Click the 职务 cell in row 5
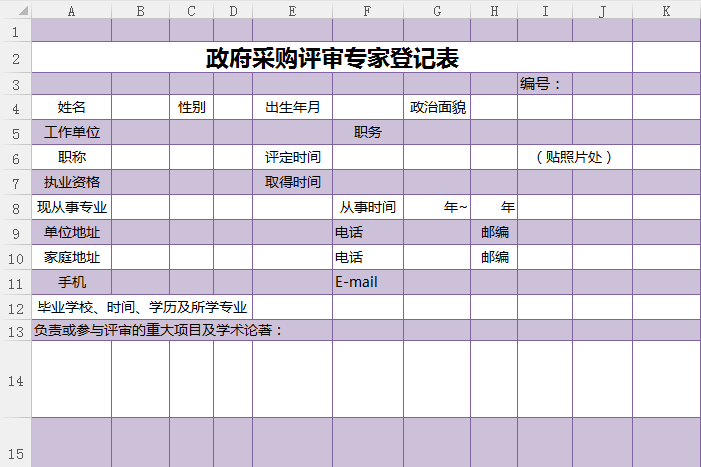 367,132
